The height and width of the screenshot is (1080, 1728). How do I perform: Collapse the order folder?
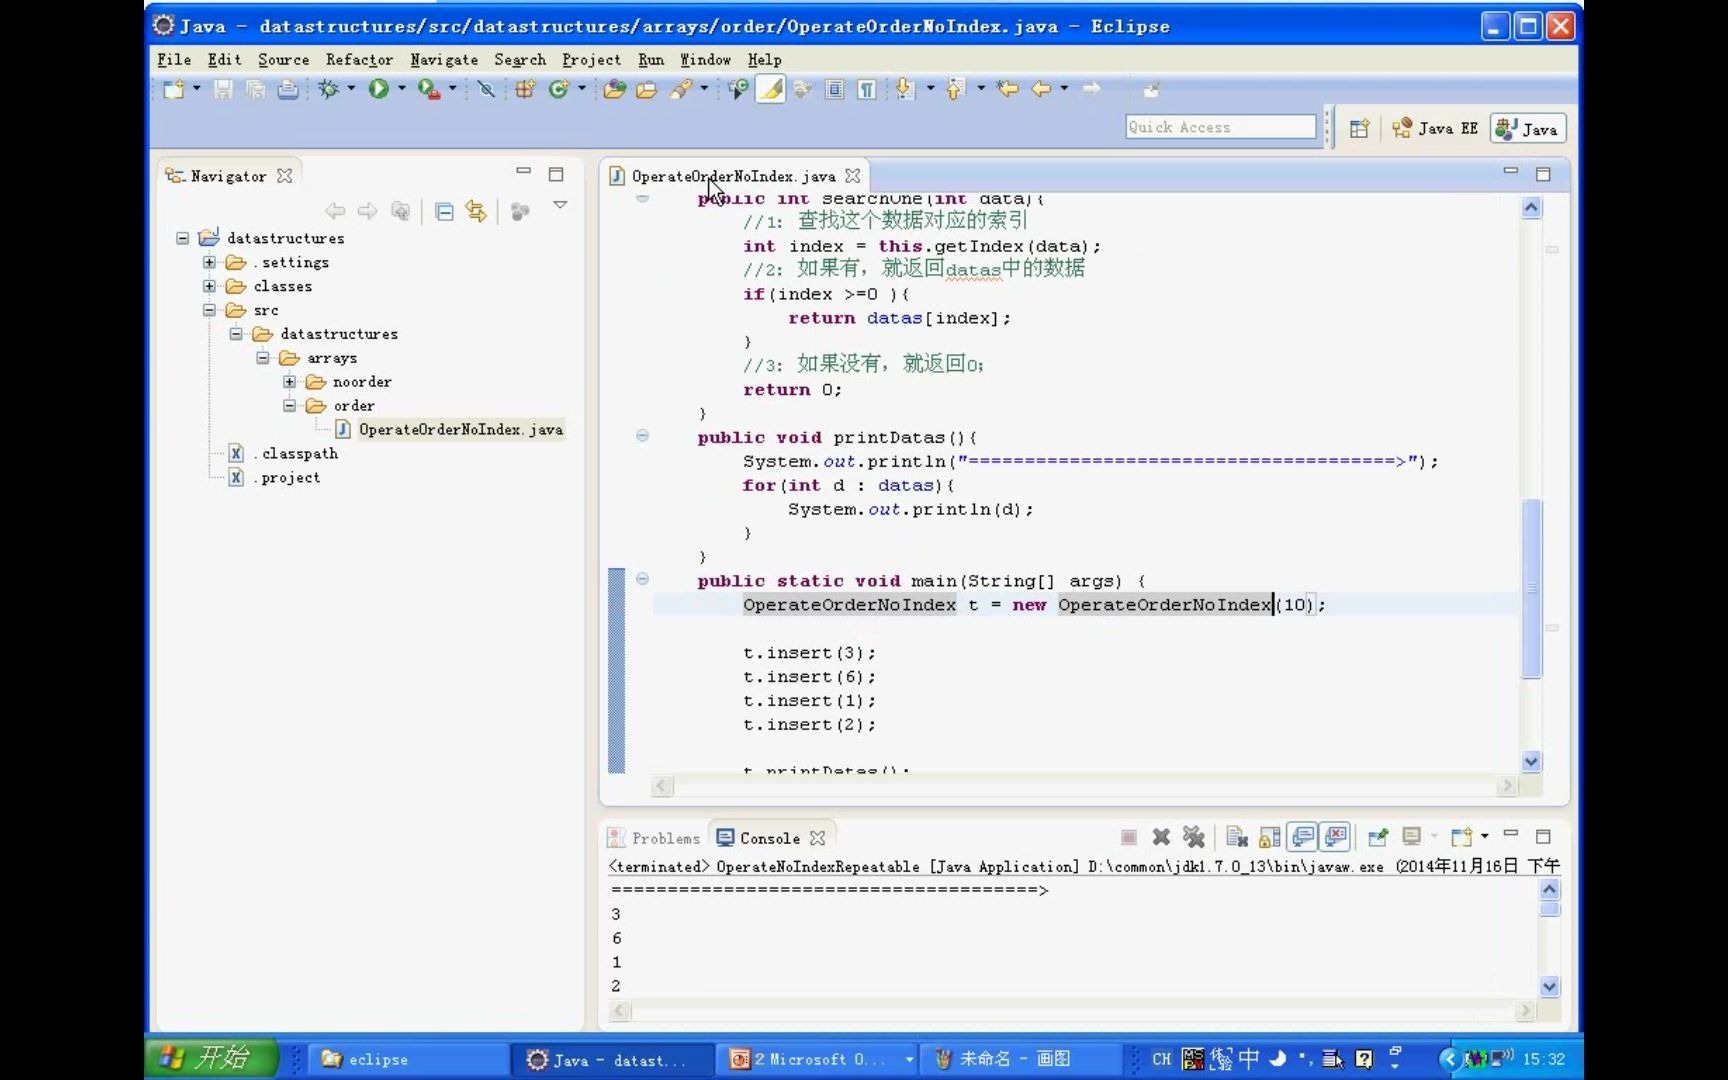[x=289, y=406]
